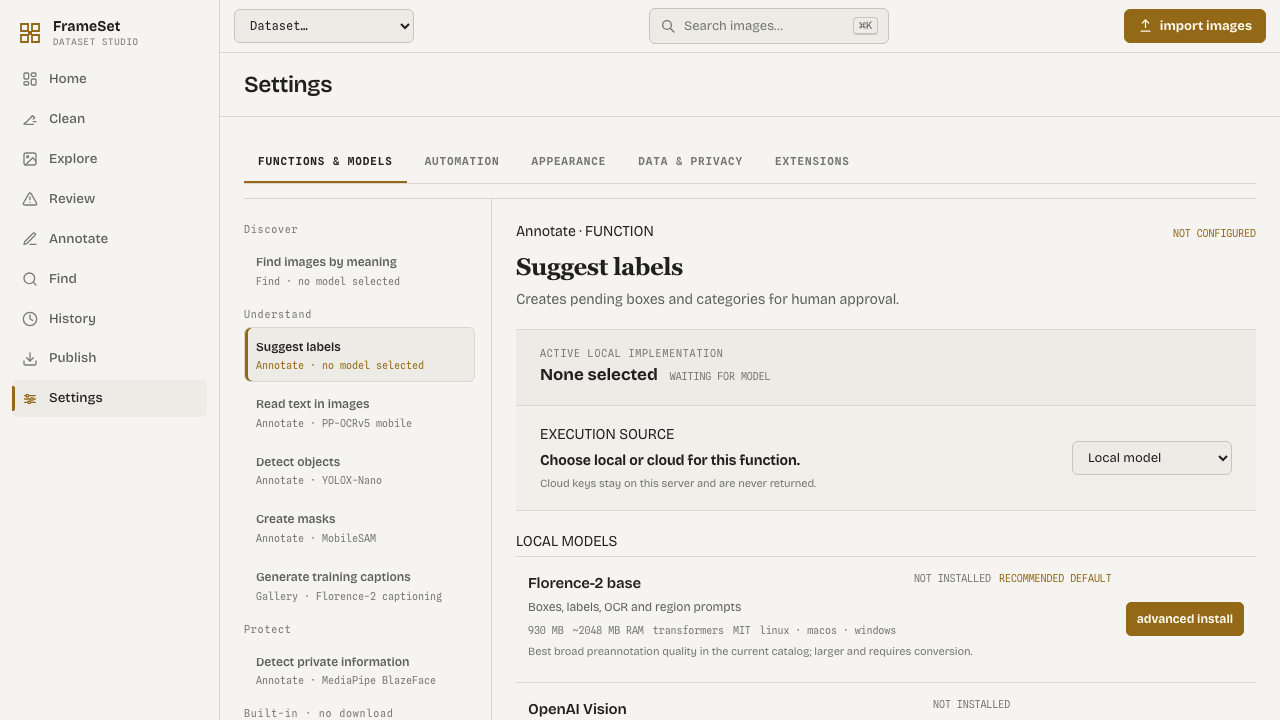Click the Settings page heading
The width and height of the screenshot is (1280, 720).
(288, 85)
